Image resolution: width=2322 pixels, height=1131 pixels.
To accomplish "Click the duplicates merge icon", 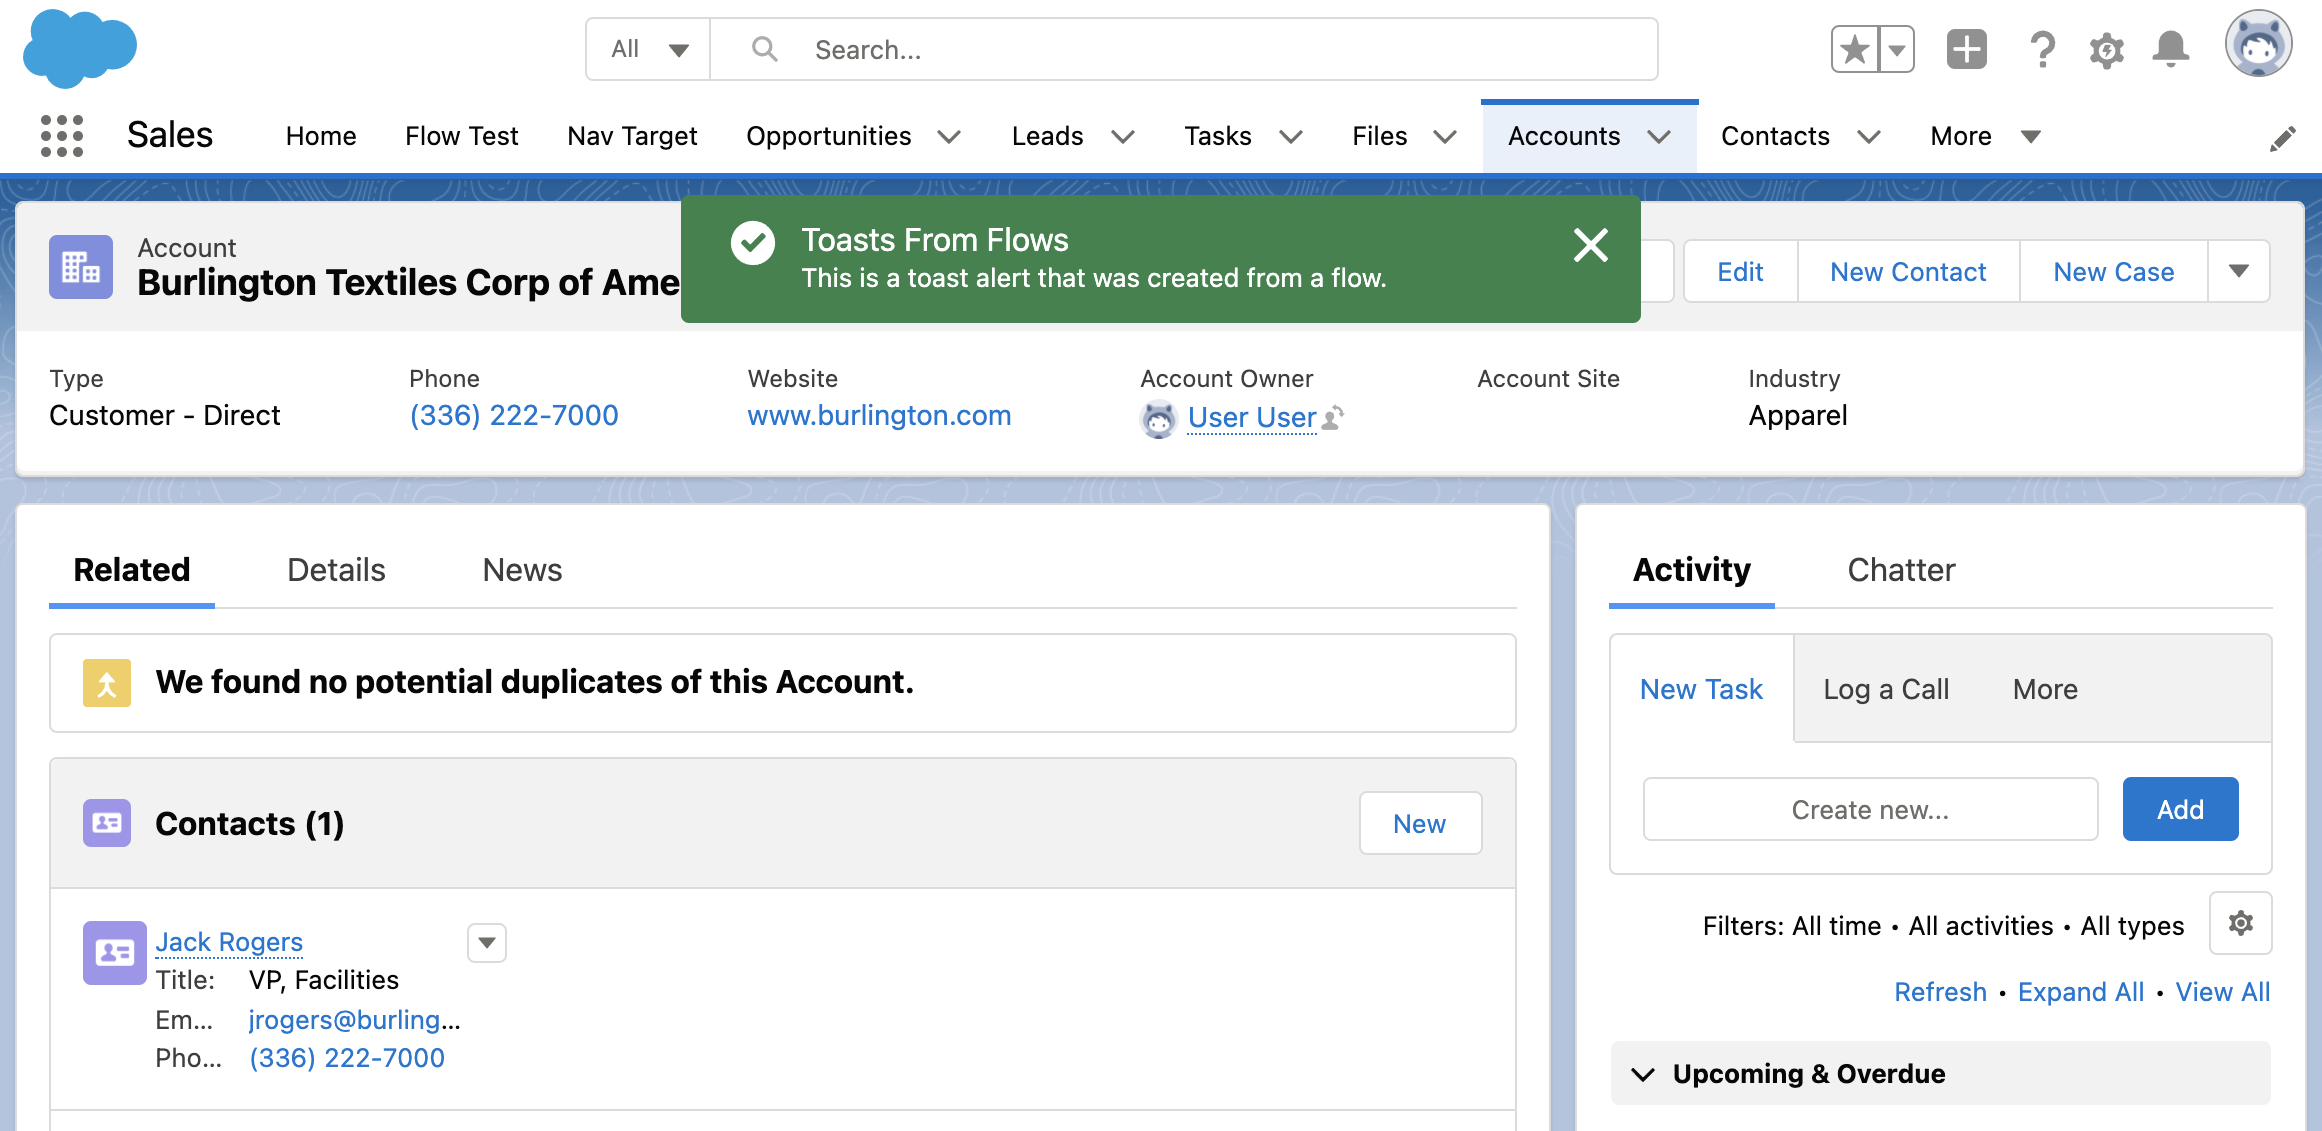I will [107, 683].
